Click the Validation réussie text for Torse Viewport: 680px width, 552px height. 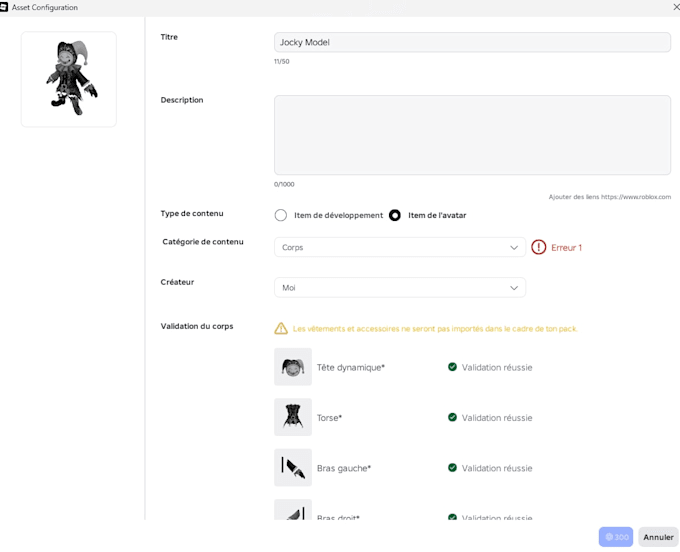click(497, 418)
